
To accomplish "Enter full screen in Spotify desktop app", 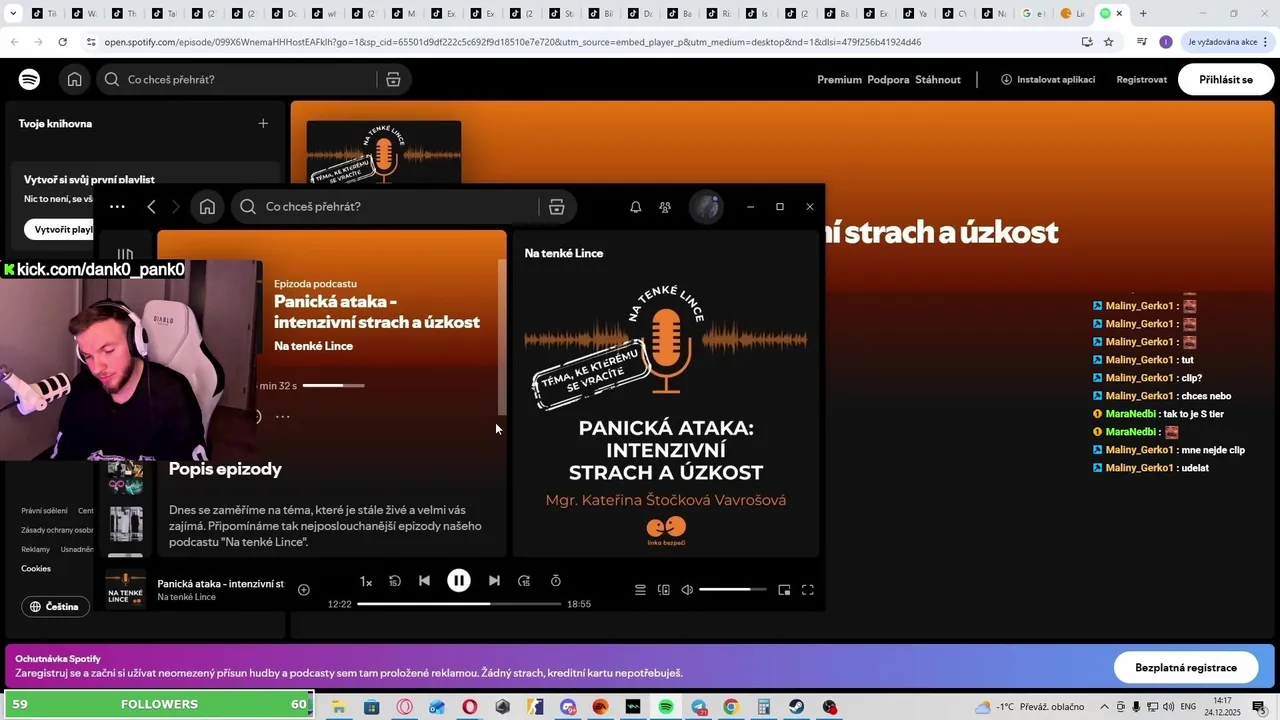I will tap(808, 590).
